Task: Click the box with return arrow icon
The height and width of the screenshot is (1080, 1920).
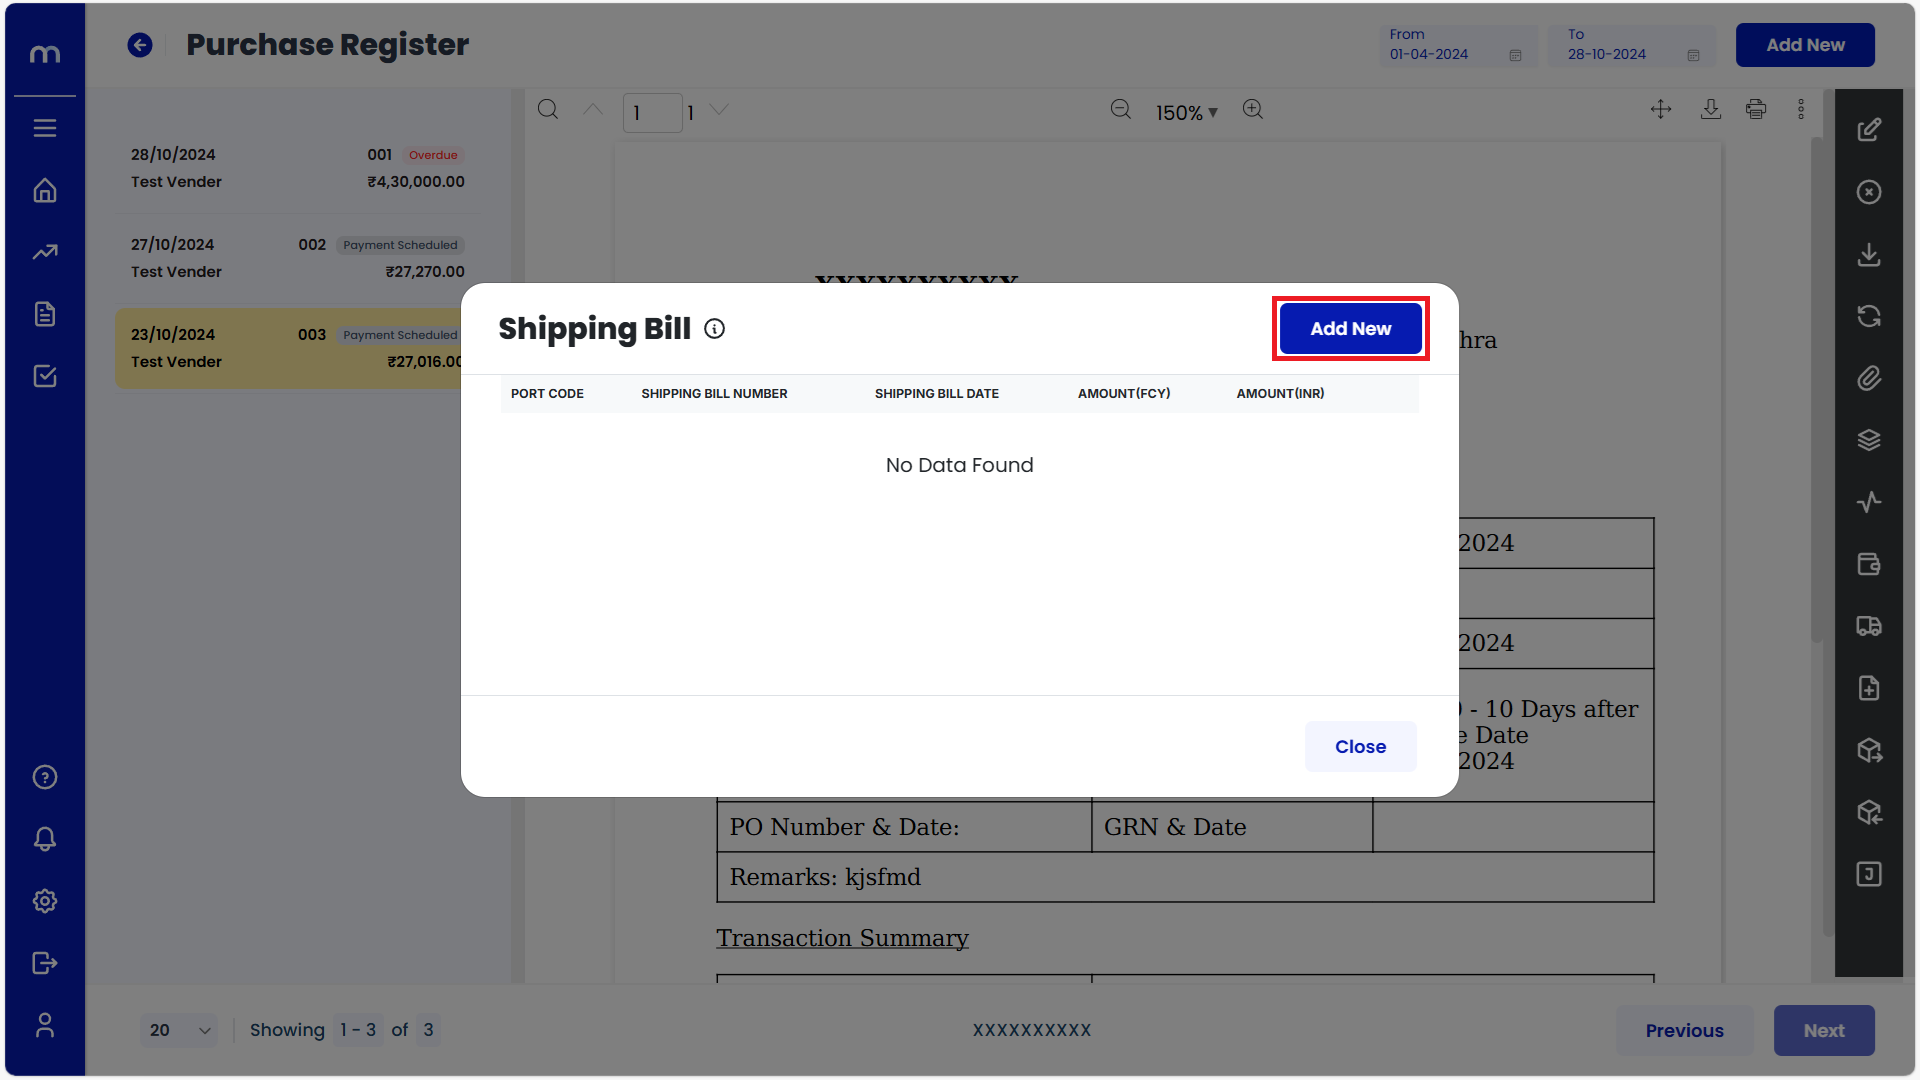Action: [1869, 812]
